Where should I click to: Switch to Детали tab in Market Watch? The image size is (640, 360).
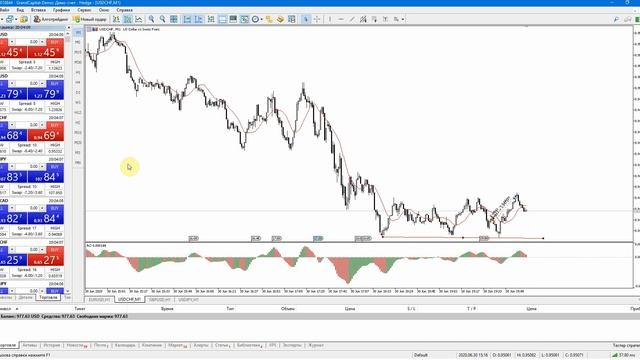[x=25, y=298]
